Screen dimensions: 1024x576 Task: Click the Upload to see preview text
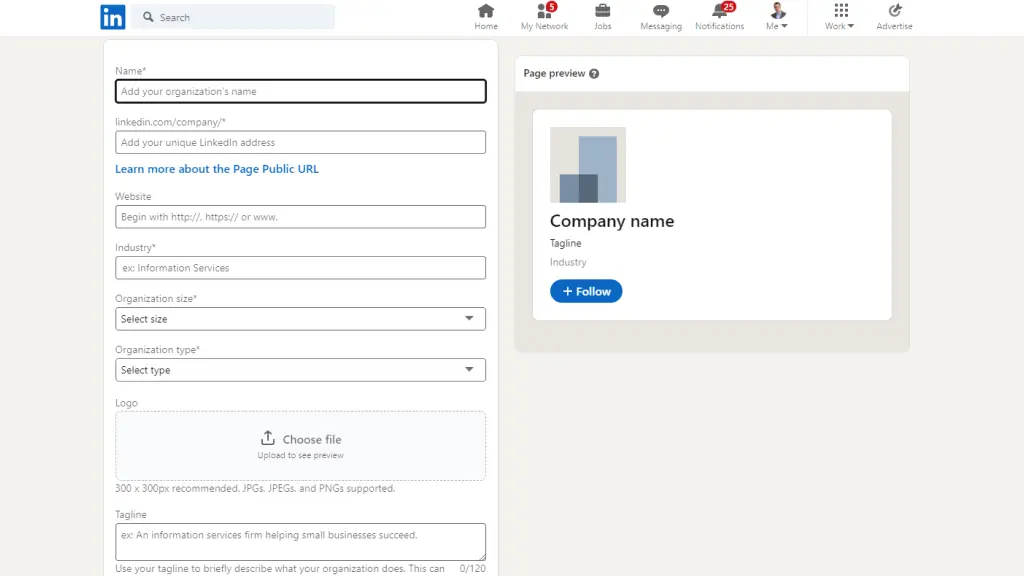coord(300,455)
